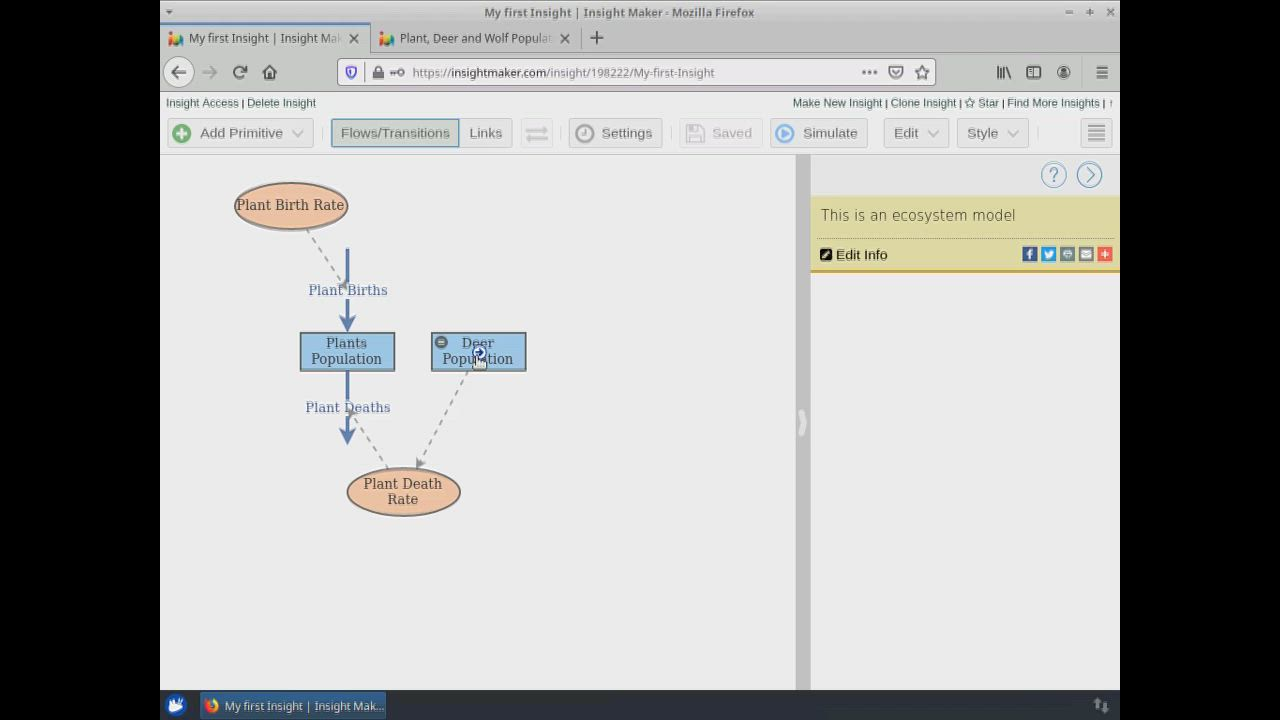Open the hamburger menu in Insight Maker toolbar

1096,133
